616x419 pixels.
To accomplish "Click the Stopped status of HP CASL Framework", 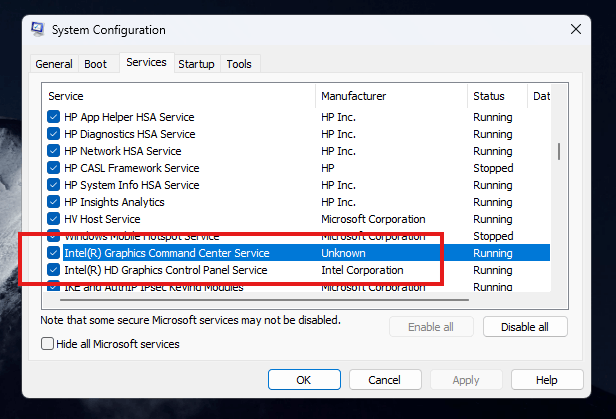I will click(x=493, y=168).
